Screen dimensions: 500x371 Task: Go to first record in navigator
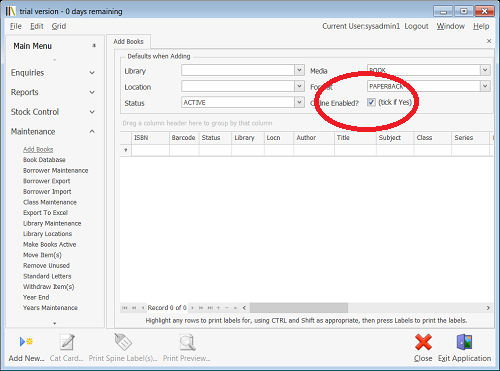pos(125,308)
